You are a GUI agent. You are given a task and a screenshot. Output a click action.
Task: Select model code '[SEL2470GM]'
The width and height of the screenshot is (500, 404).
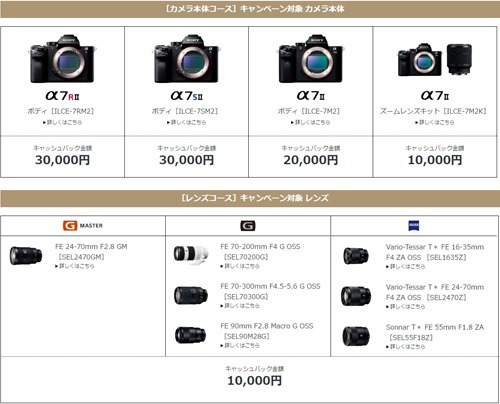(x=81, y=257)
